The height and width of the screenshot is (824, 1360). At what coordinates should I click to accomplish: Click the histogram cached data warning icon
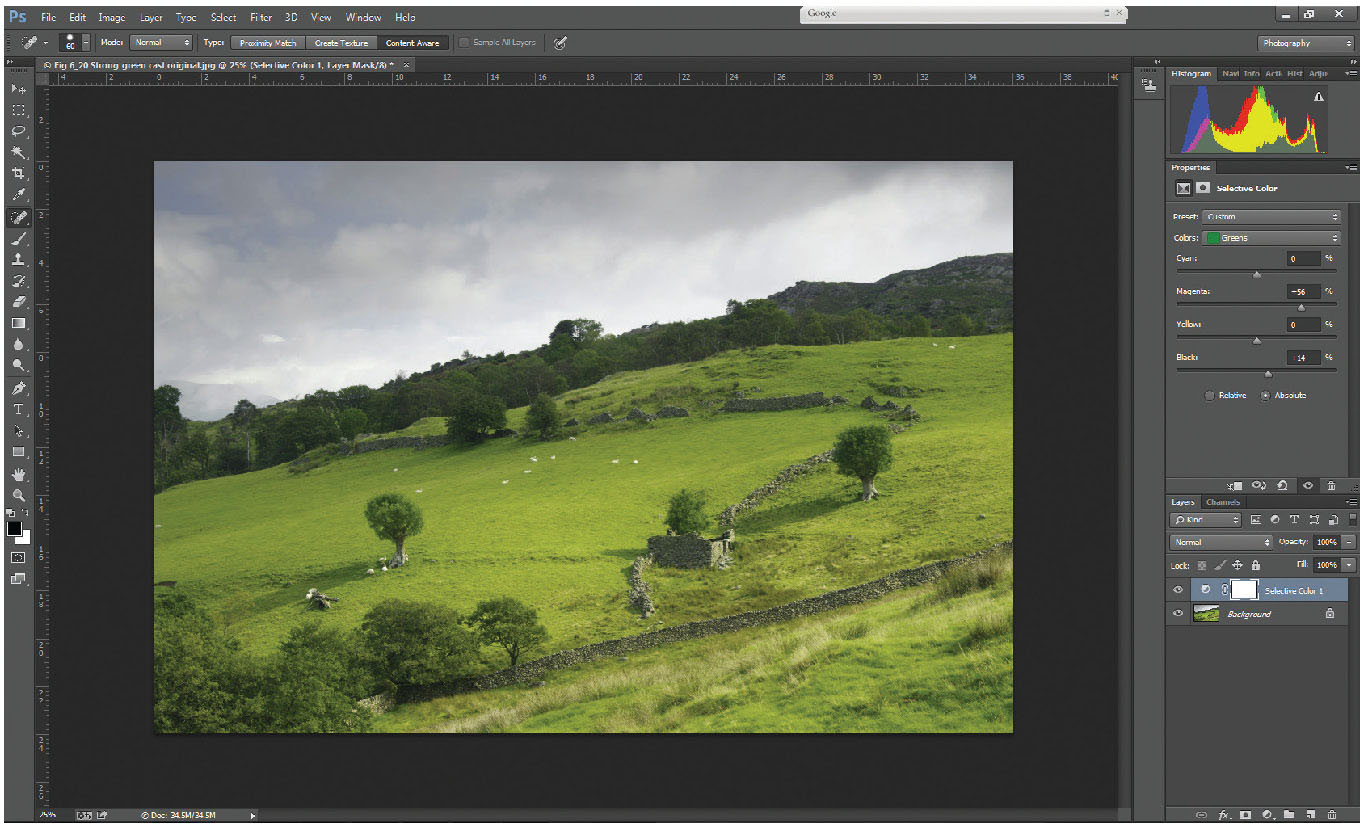point(1318,97)
